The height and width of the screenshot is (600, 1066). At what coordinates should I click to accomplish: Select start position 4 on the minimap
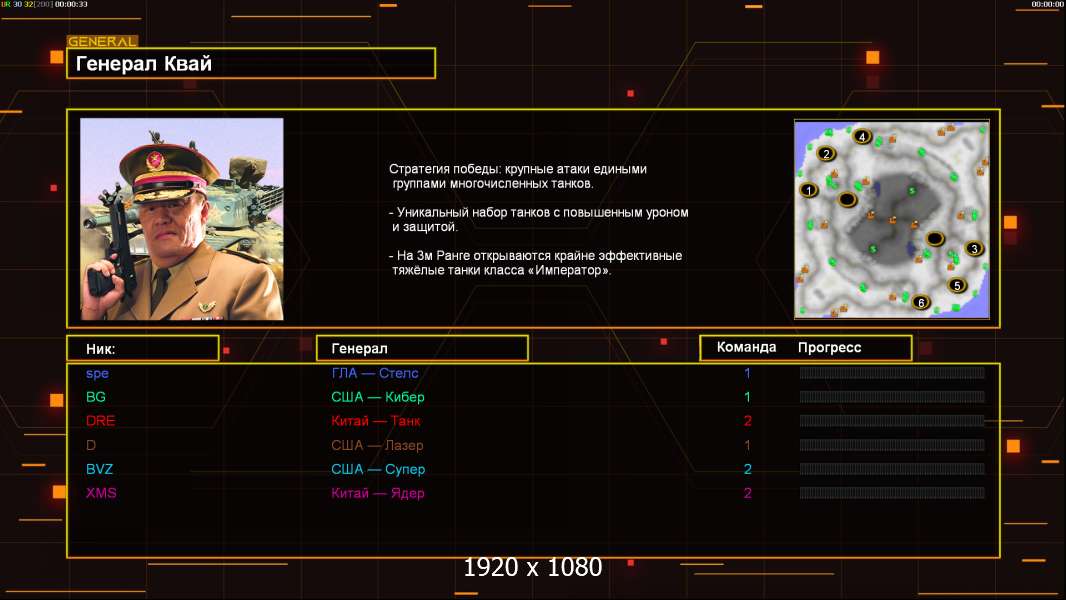pyautogui.click(x=862, y=137)
